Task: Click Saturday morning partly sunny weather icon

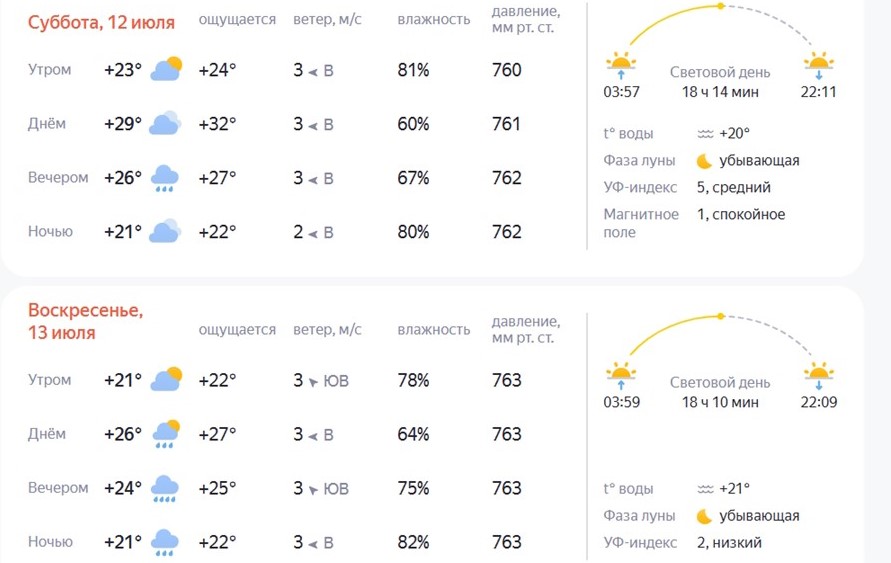Action: [x=166, y=69]
